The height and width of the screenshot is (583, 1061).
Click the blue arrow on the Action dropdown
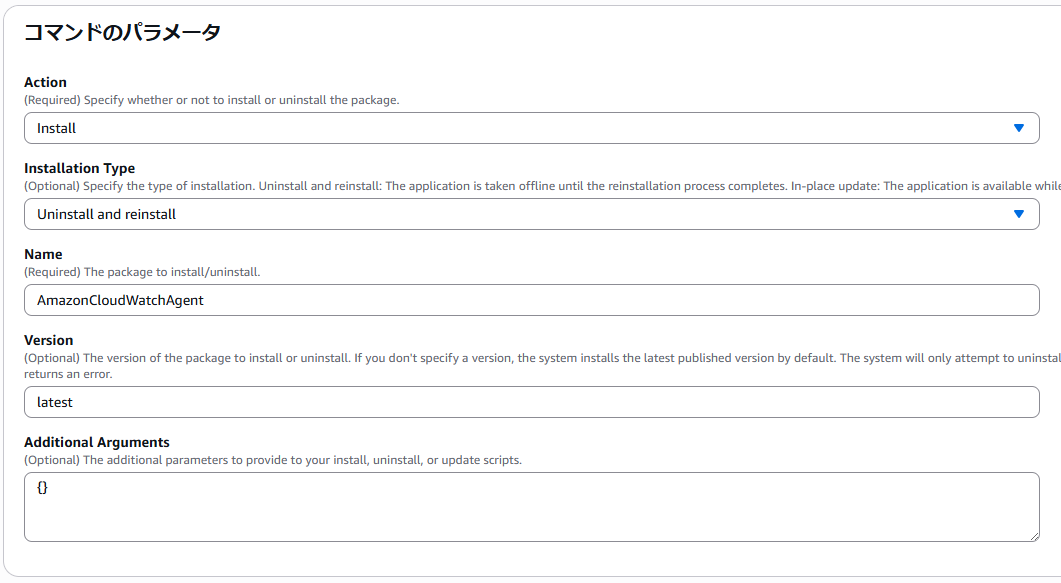[1018, 128]
